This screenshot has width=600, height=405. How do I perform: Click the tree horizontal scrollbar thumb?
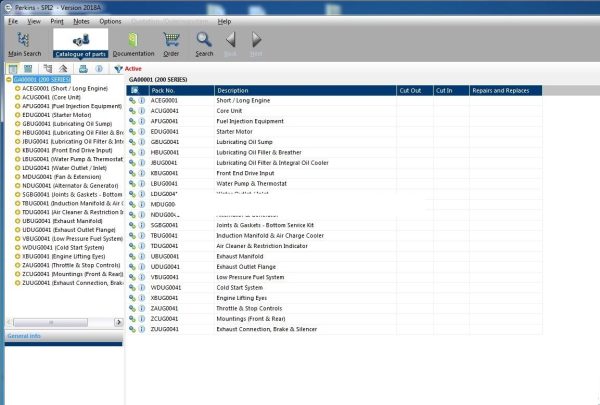(51, 322)
